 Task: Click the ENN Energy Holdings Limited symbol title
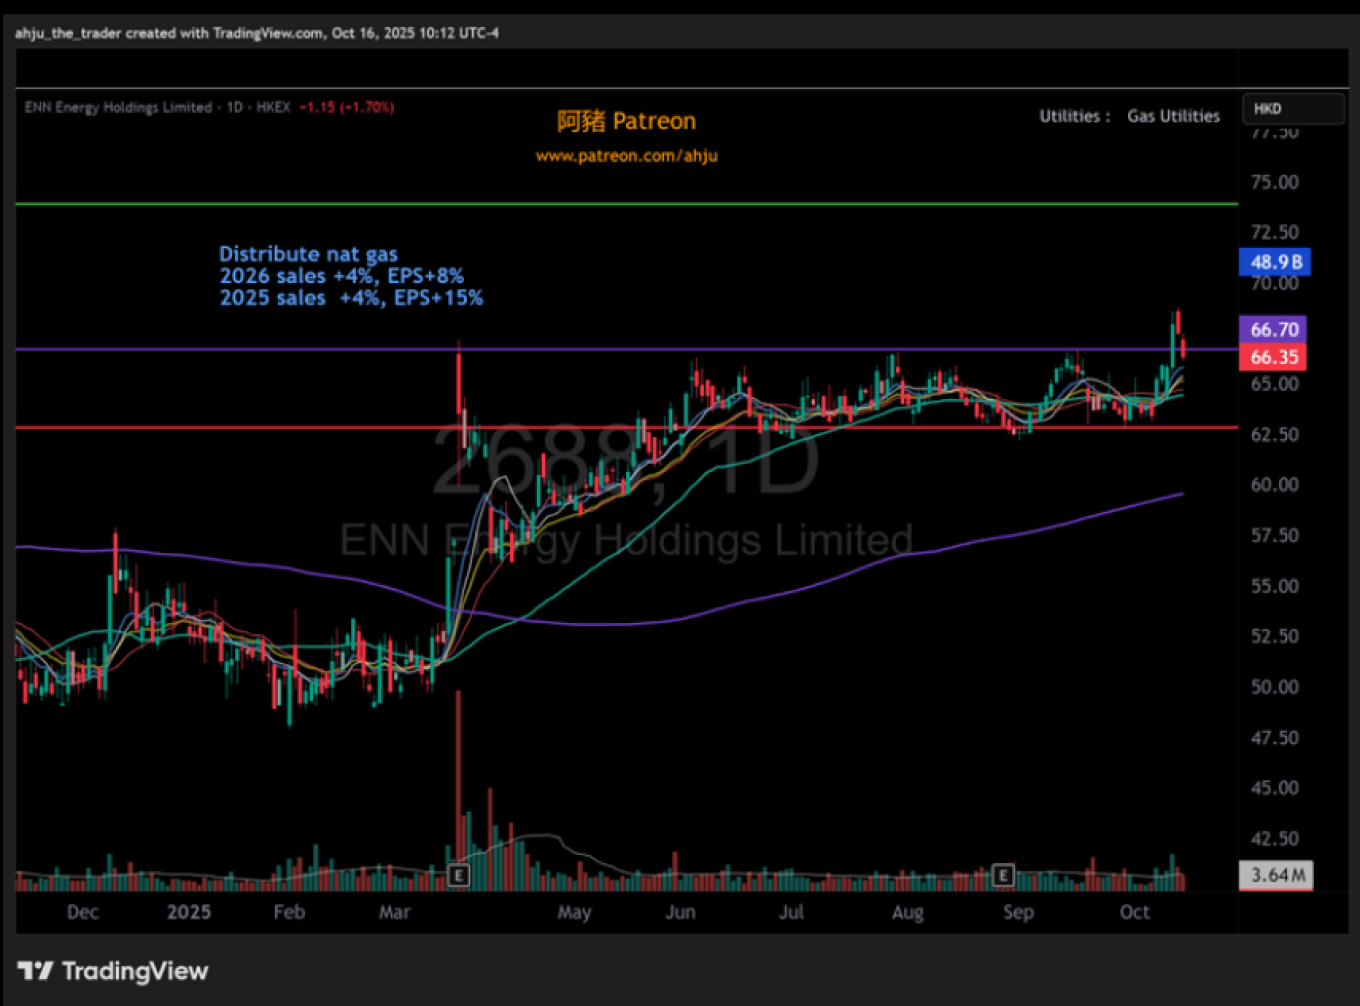118,107
